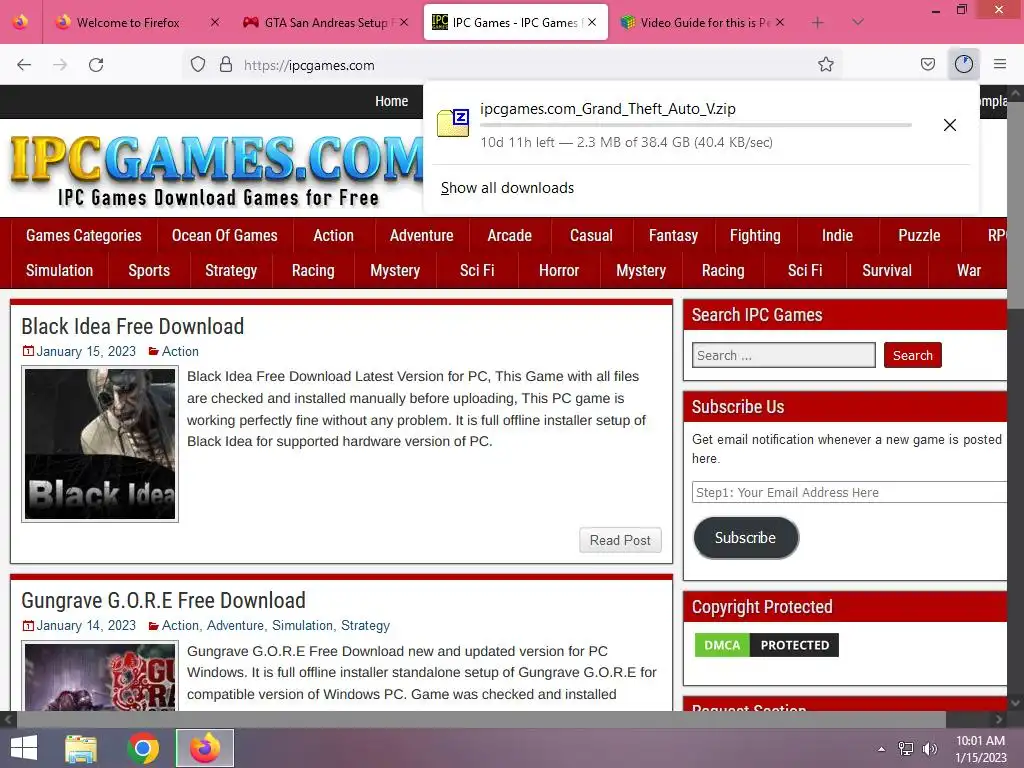Open the Games Categories menu

(84, 236)
